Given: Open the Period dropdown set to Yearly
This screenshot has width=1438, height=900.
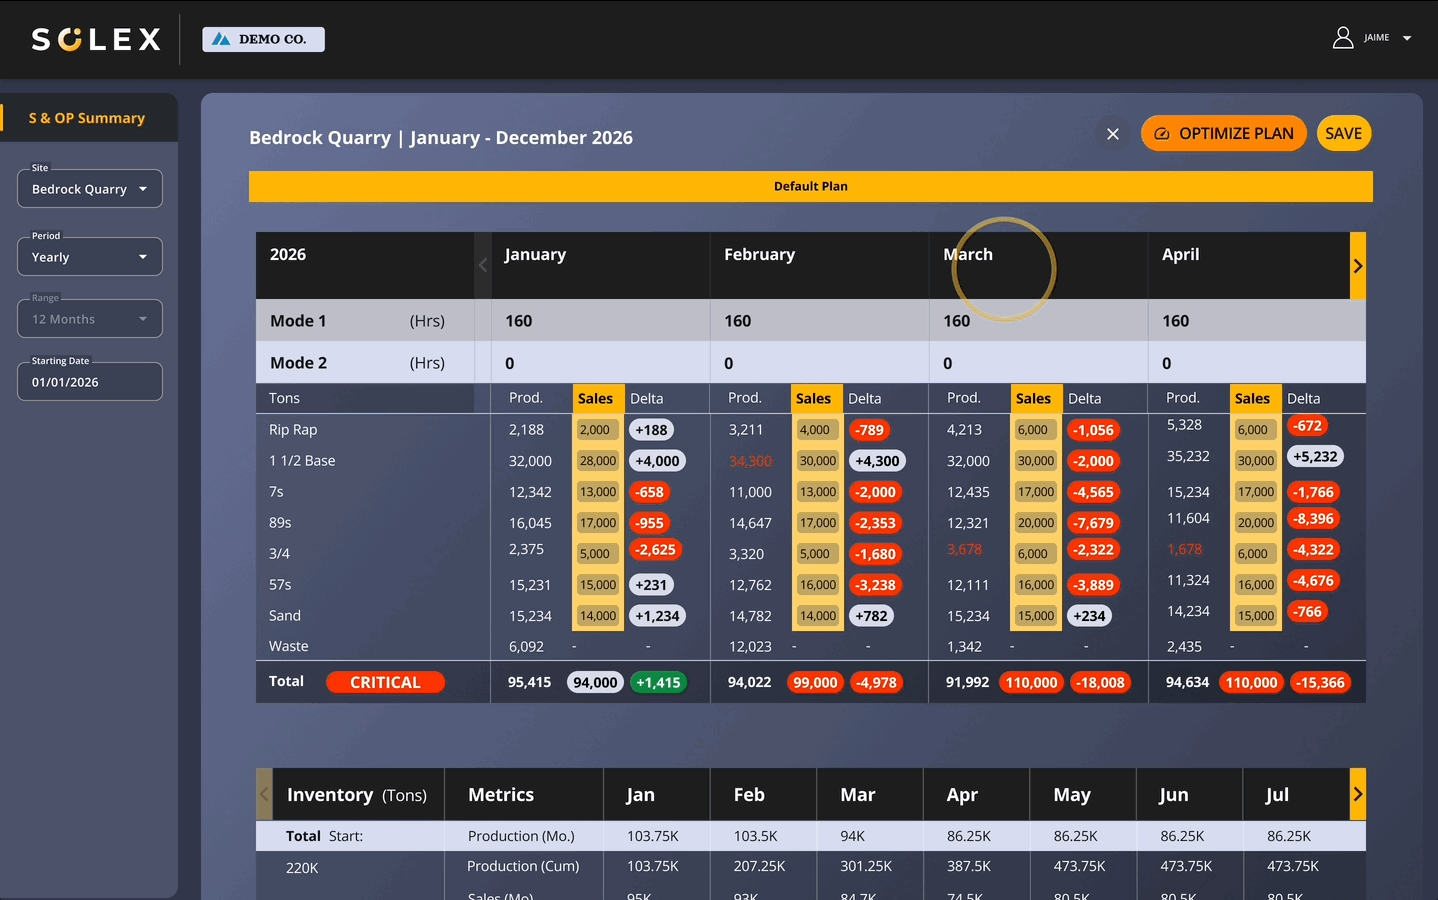Looking at the screenshot, I should (x=90, y=257).
